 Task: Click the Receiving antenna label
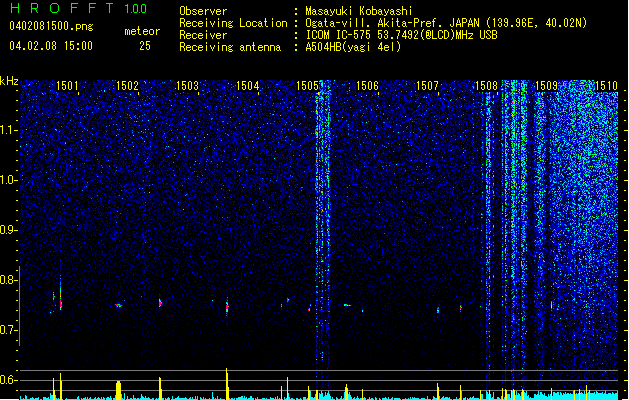click(230, 47)
